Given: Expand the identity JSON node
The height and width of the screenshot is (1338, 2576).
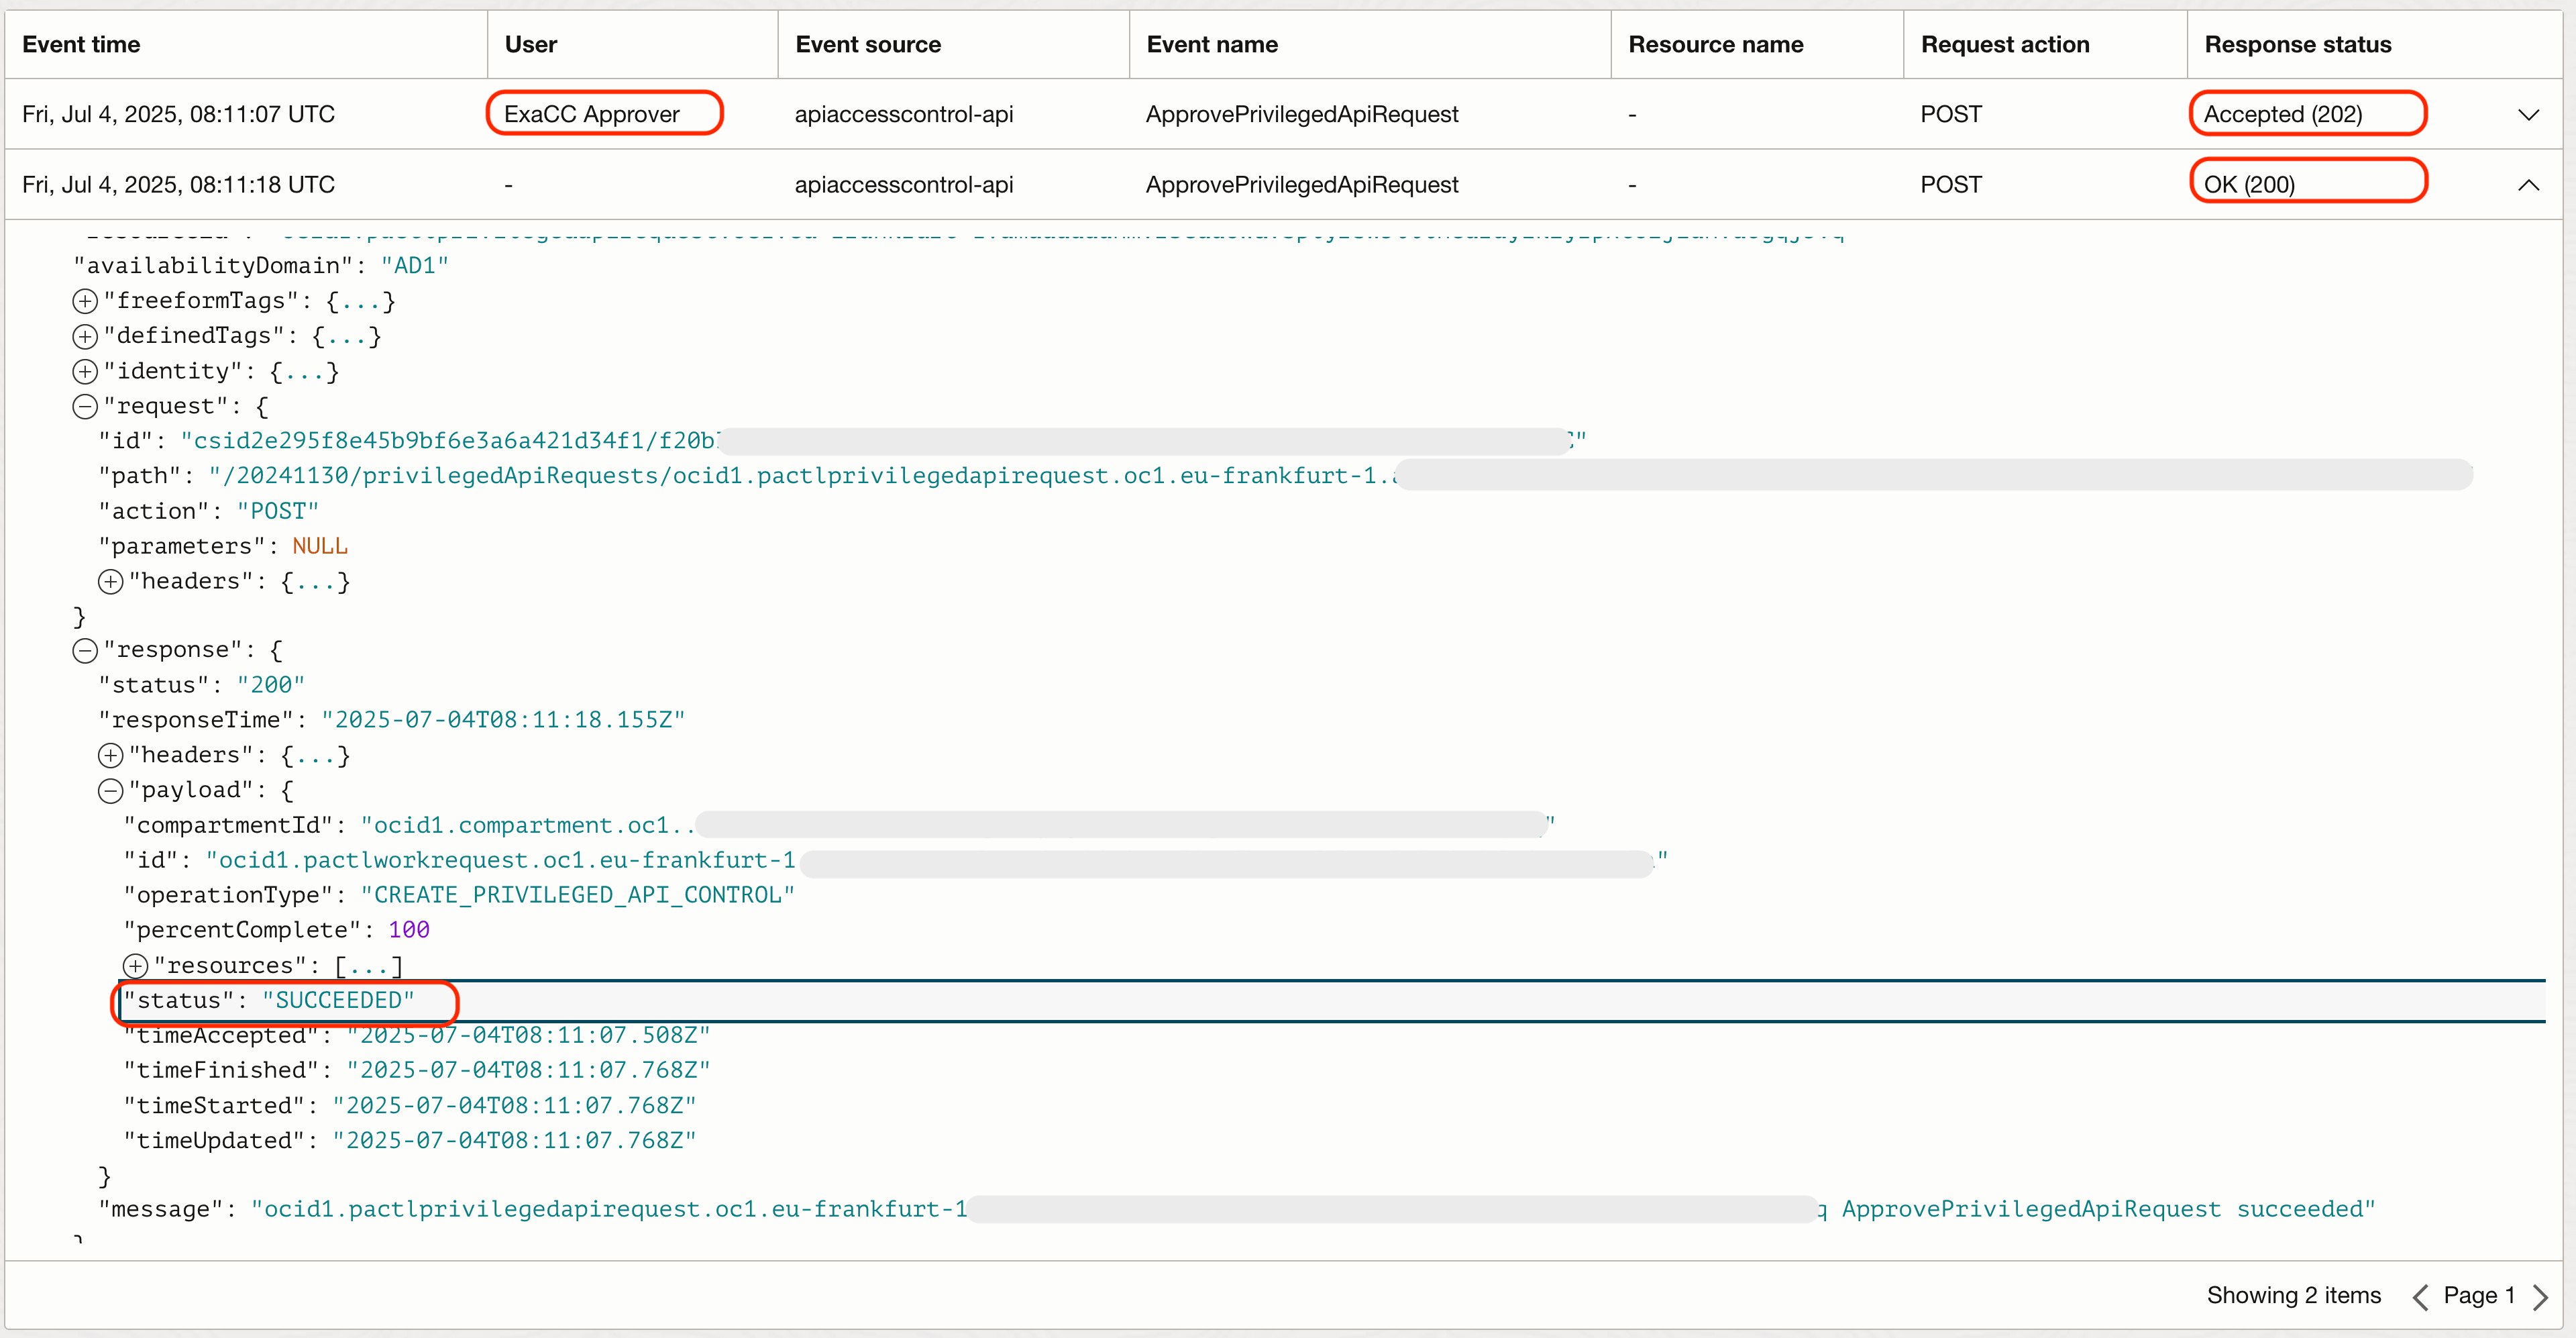Looking at the screenshot, I should [x=85, y=372].
